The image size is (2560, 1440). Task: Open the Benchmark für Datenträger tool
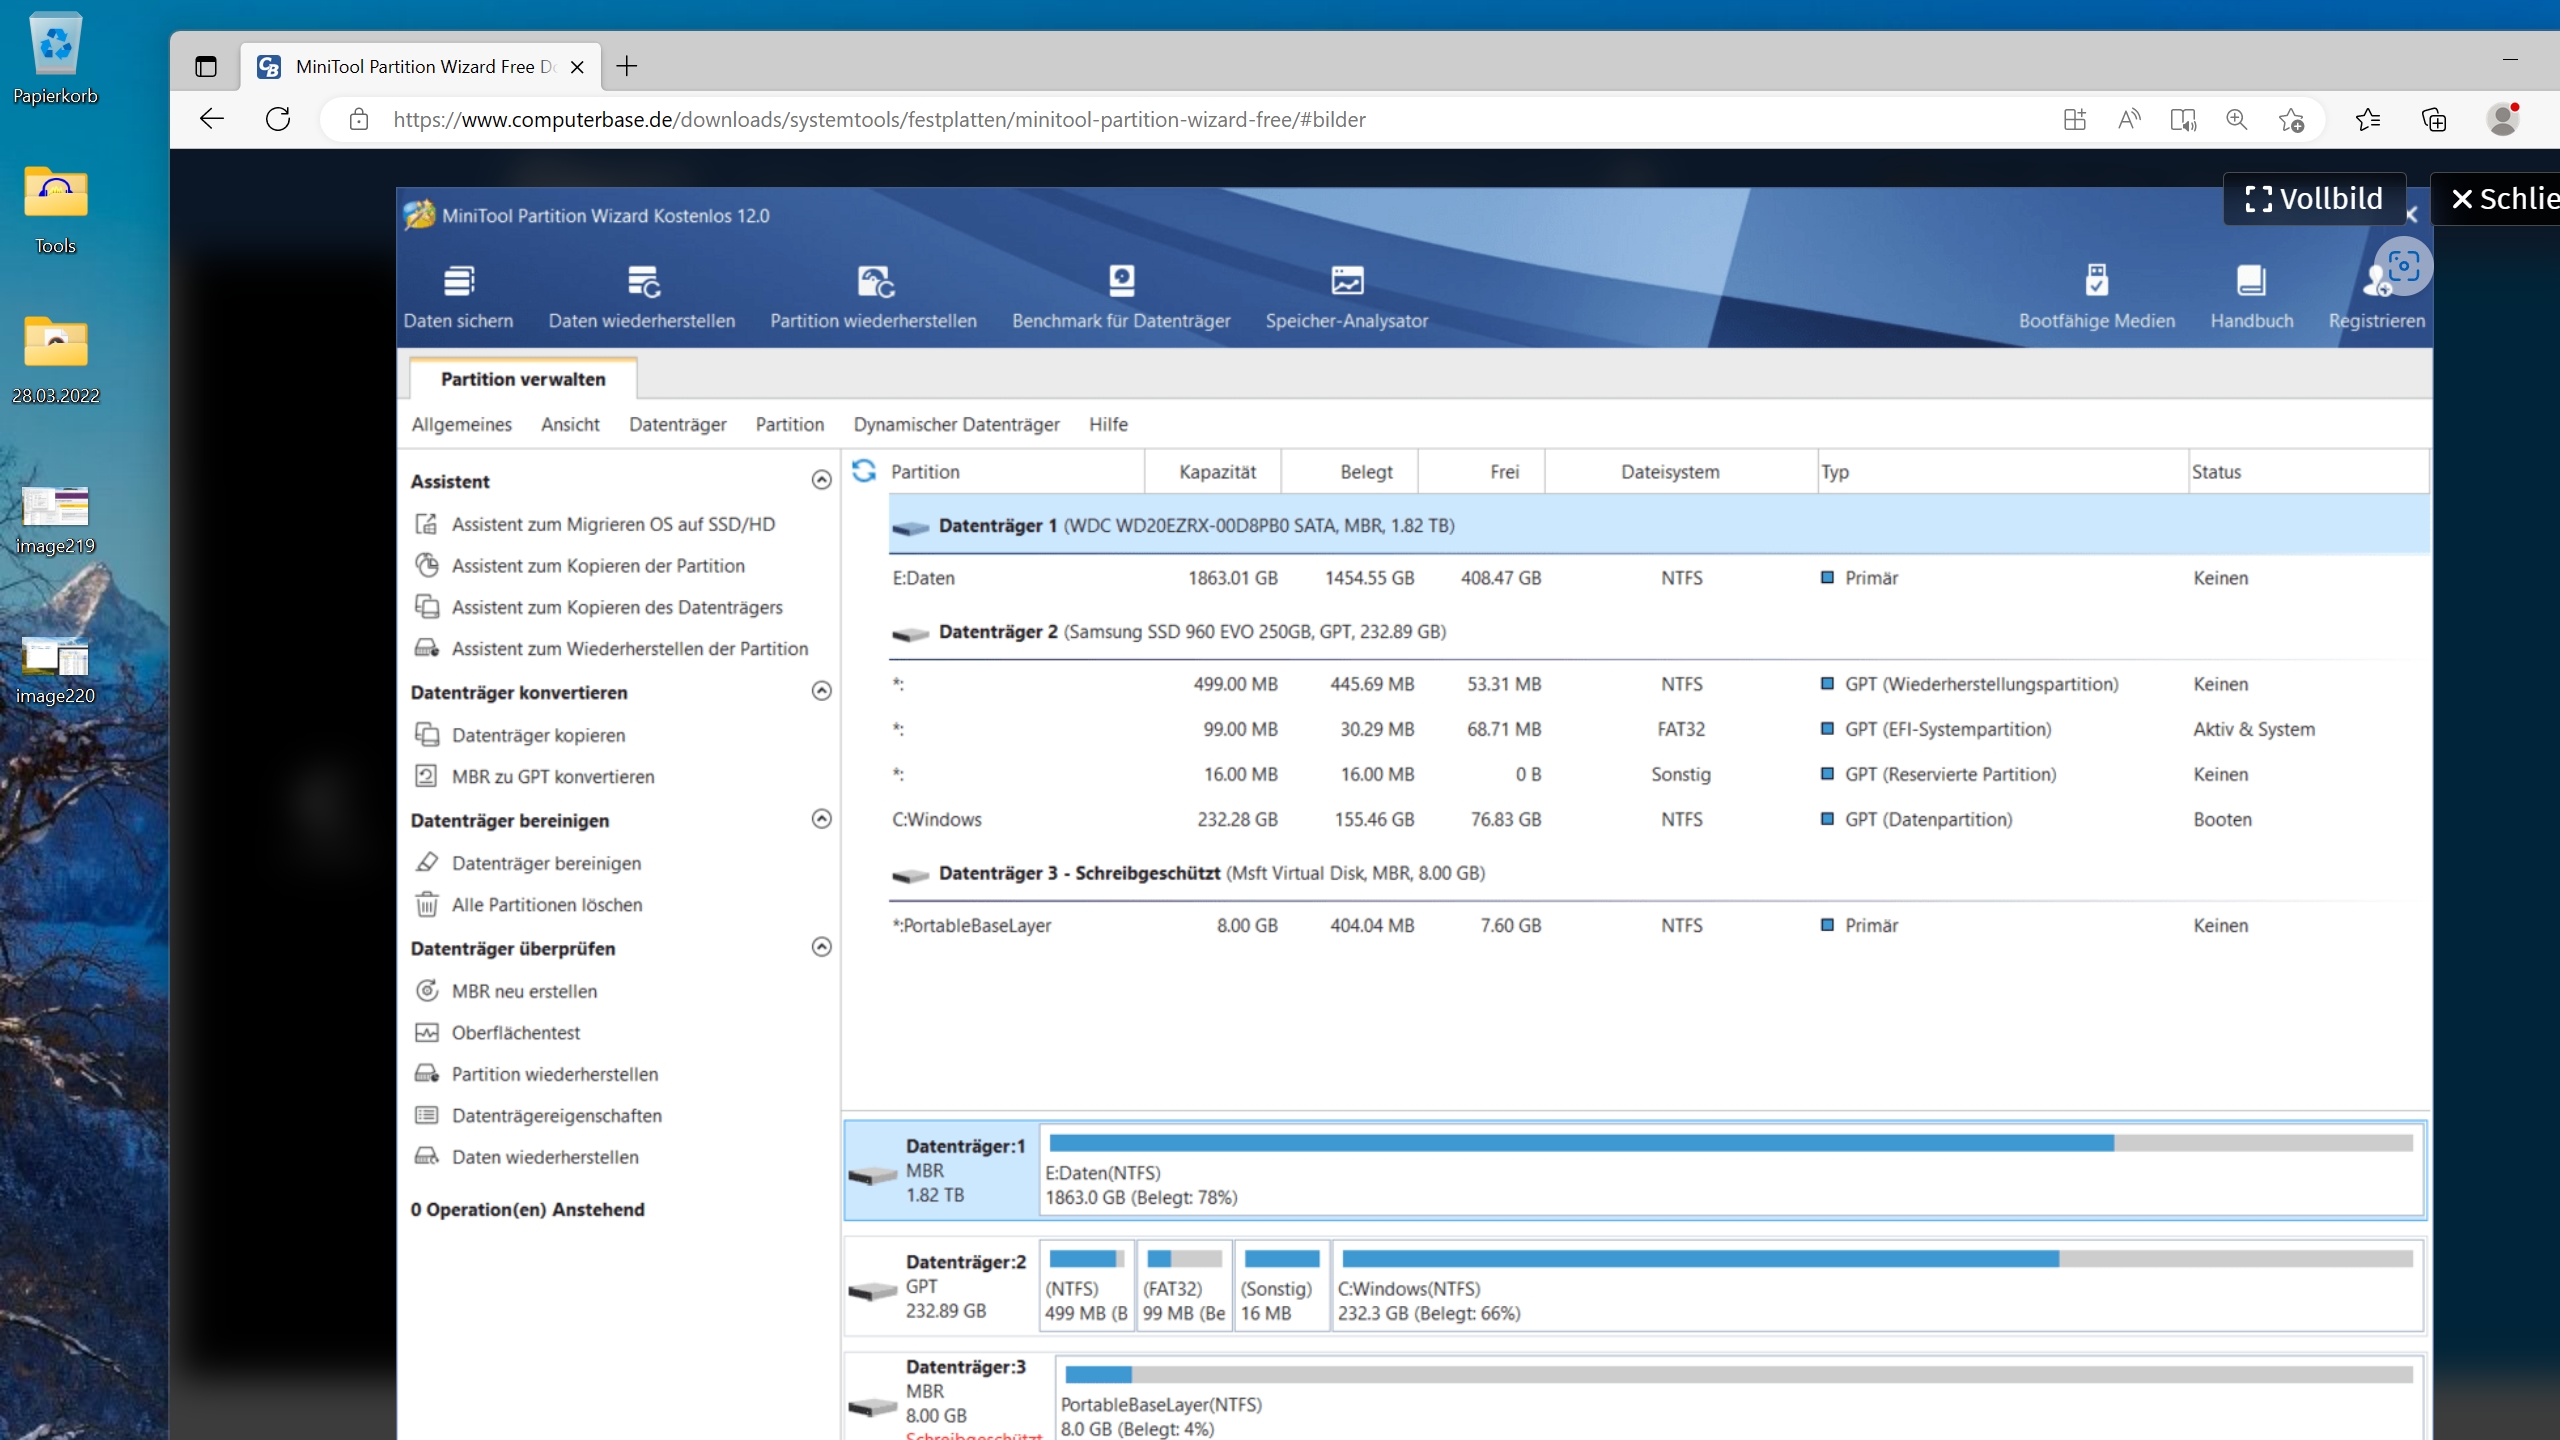[1121, 282]
